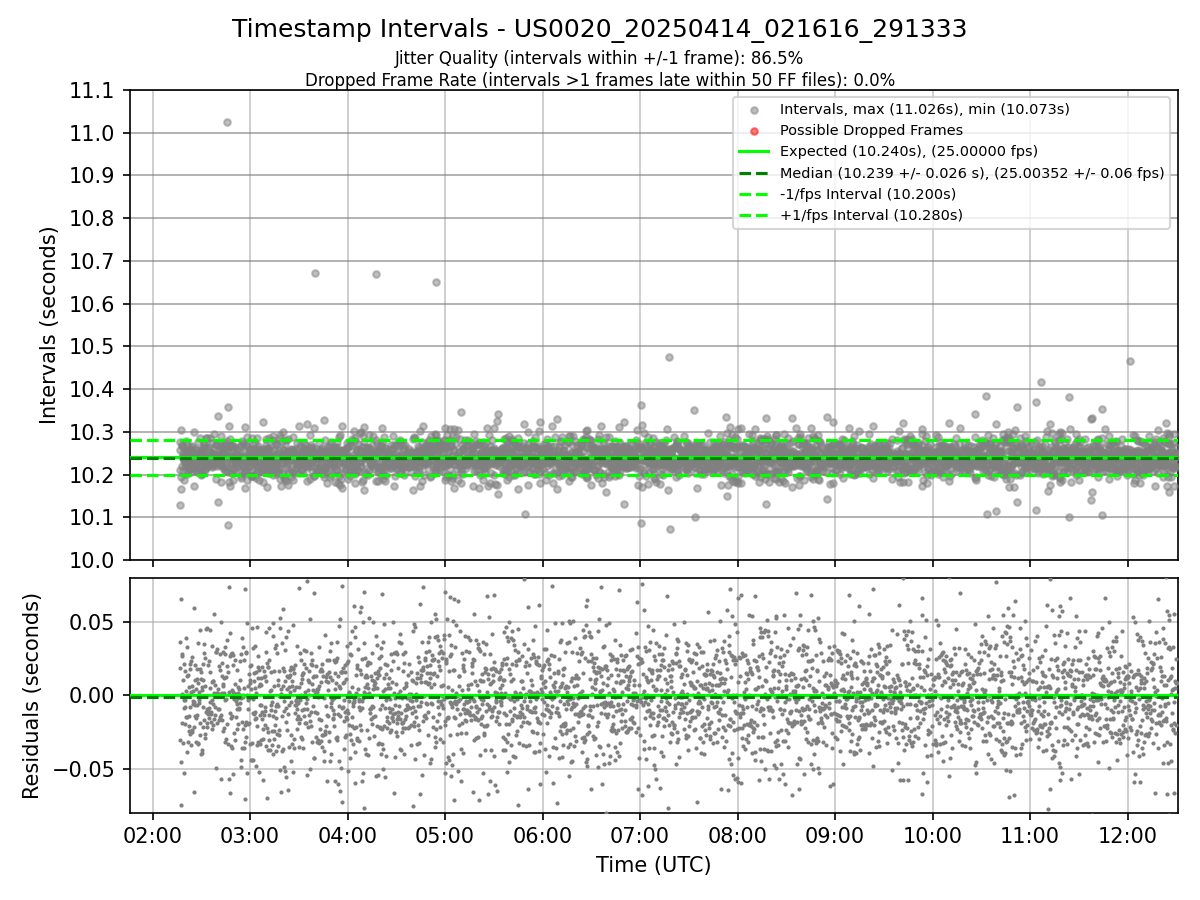Click the dark green dashed Median line sample
Screen dimensions: 1200x900
[755, 173]
